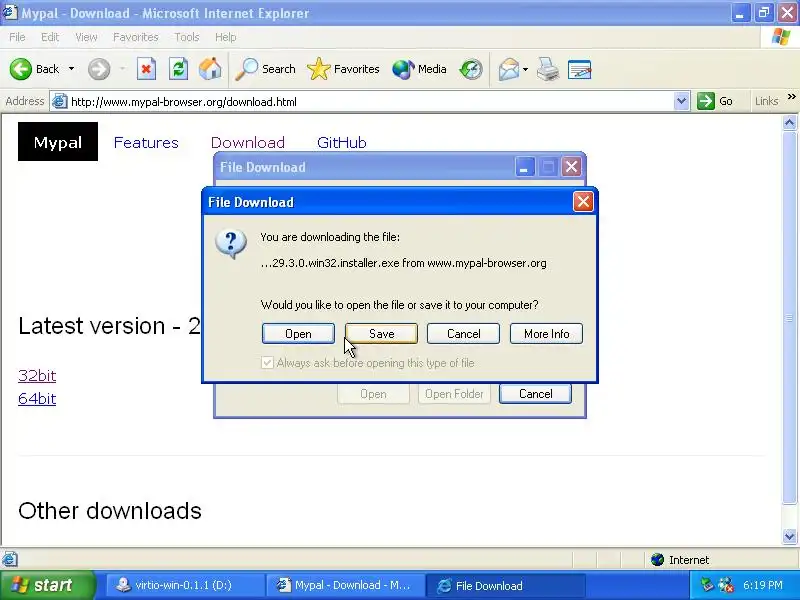The image size is (800, 600).
Task: Minimize the background File Download window
Action: click(x=524, y=167)
